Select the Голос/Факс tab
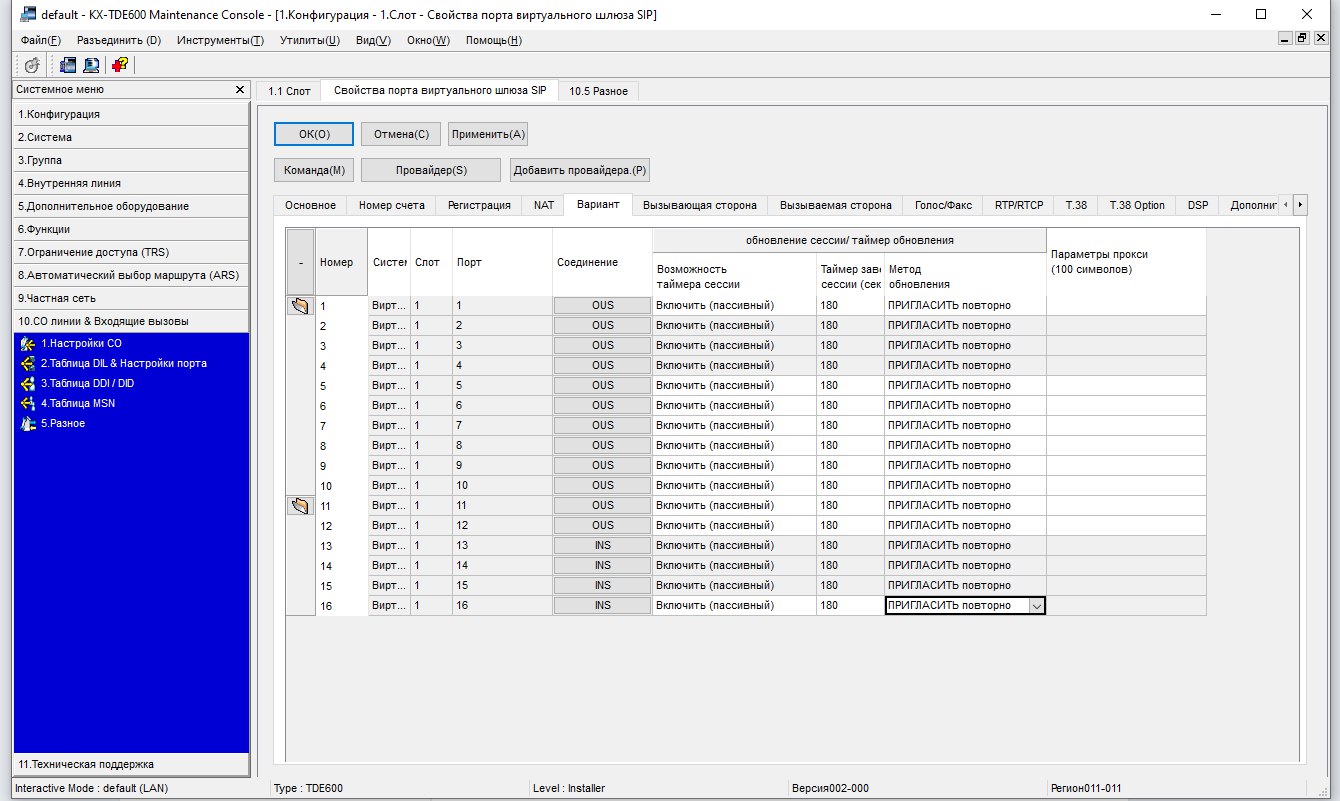Image resolution: width=1340 pixels, height=801 pixels. (x=943, y=205)
